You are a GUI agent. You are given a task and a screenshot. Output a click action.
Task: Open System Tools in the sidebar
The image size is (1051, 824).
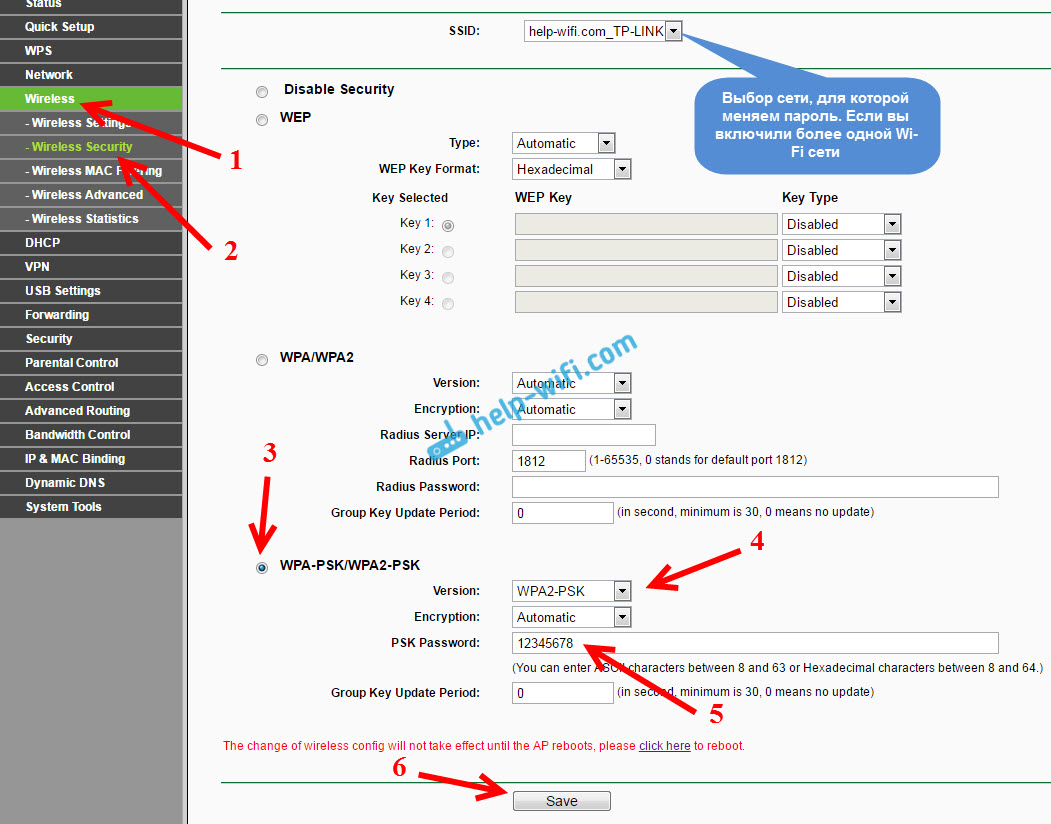pos(64,507)
